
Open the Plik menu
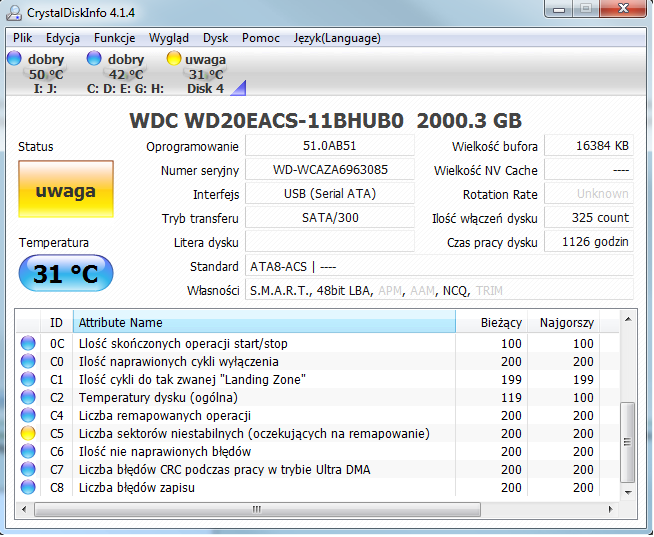pos(23,38)
